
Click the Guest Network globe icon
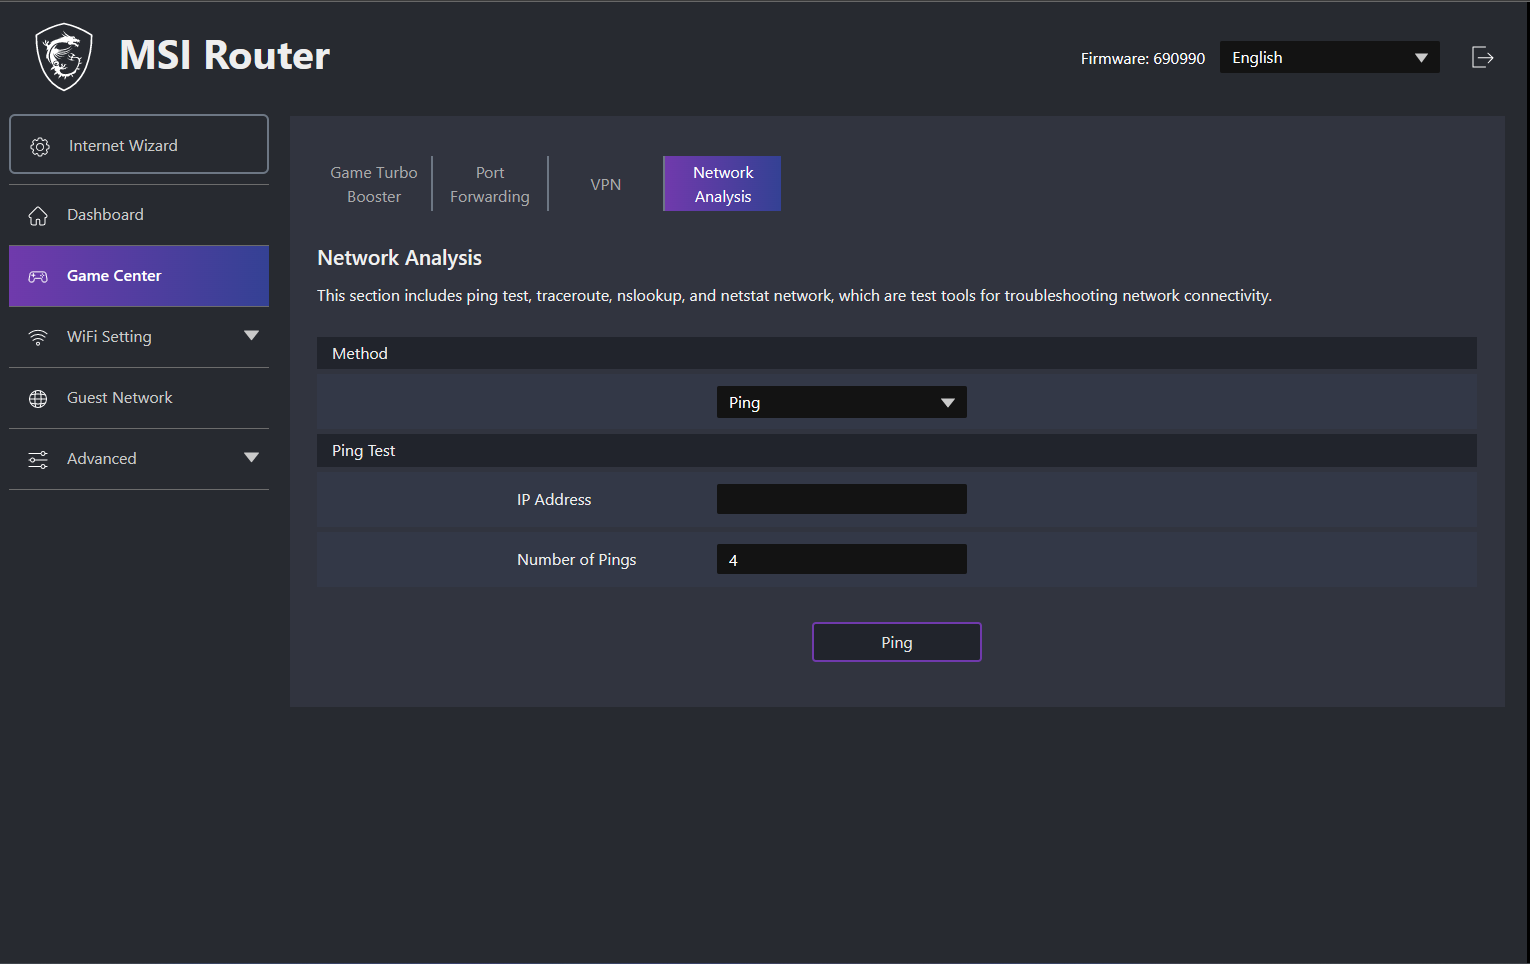pos(38,399)
